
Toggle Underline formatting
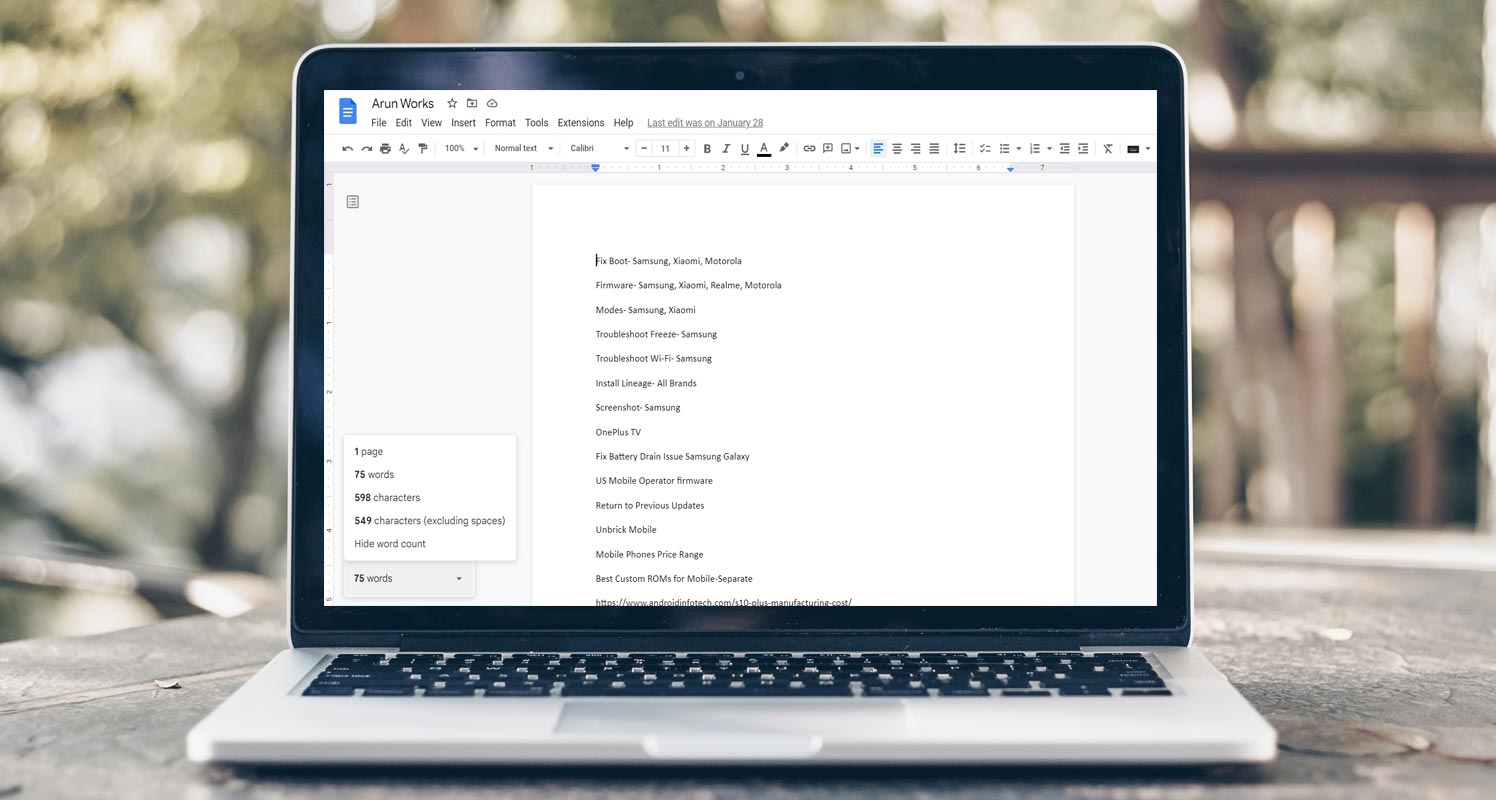[745, 149]
